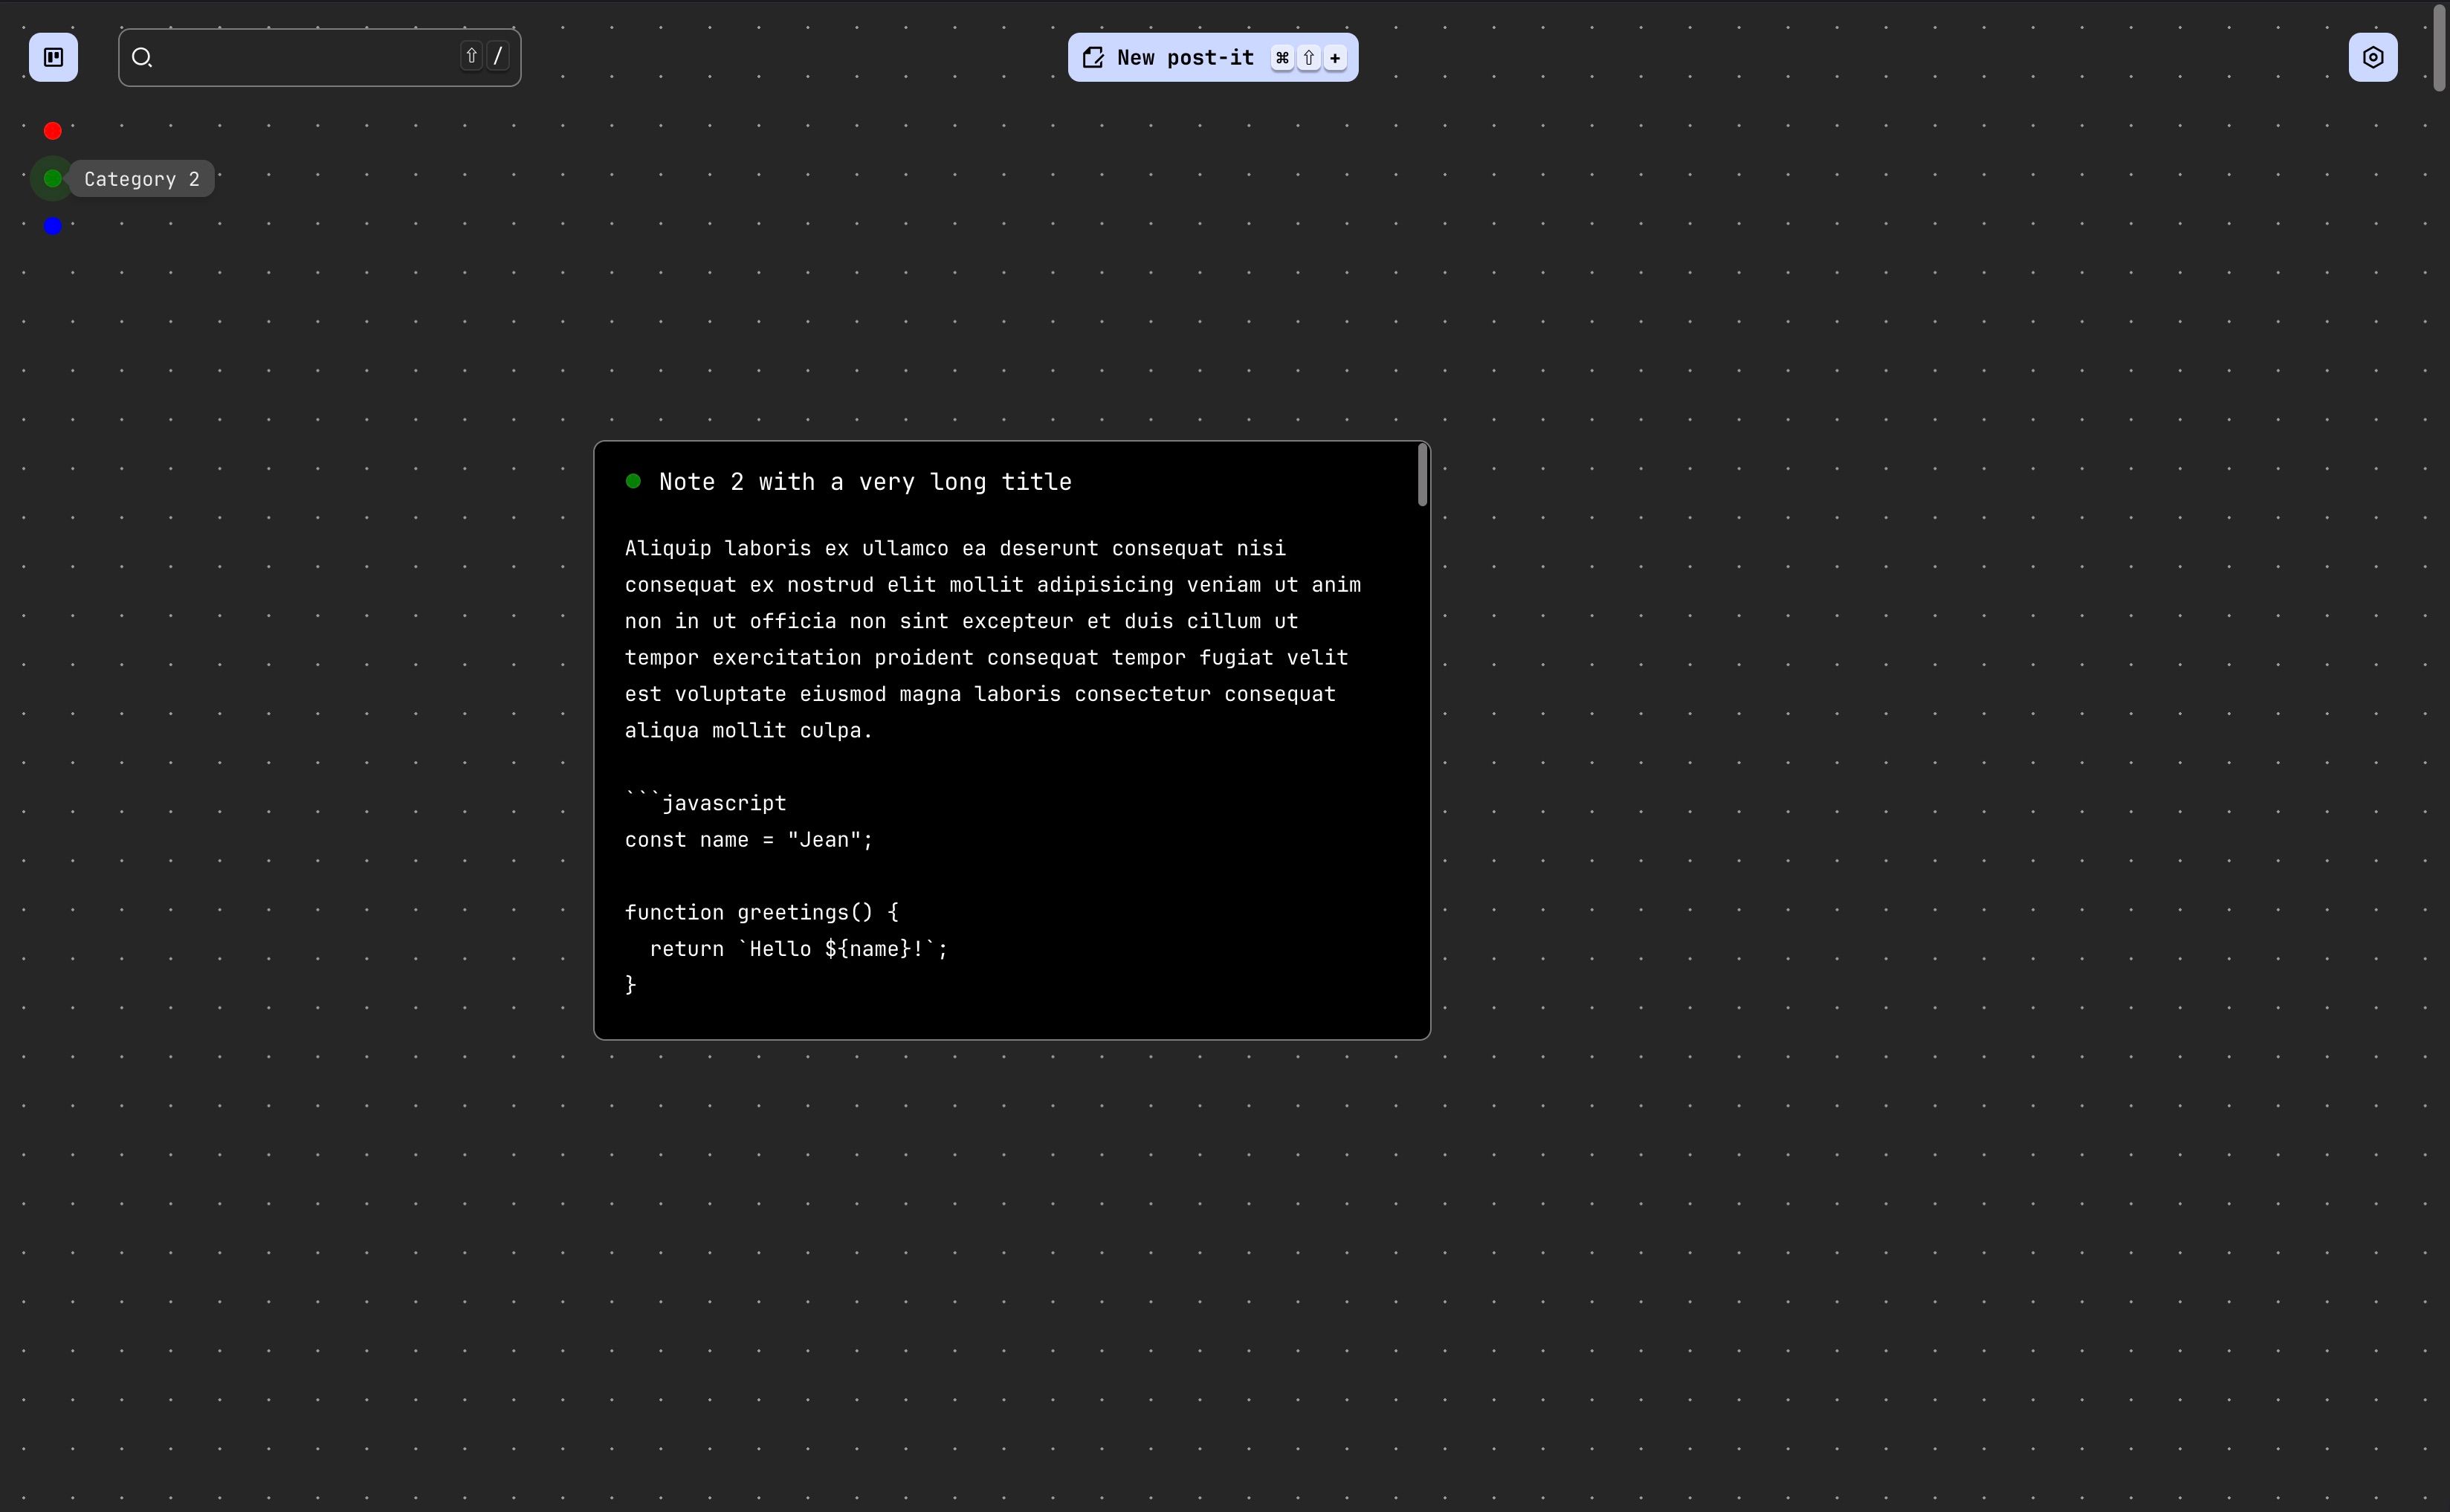The height and width of the screenshot is (1512, 2450).
Task: Focus the search input field
Action: [x=300, y=58]
